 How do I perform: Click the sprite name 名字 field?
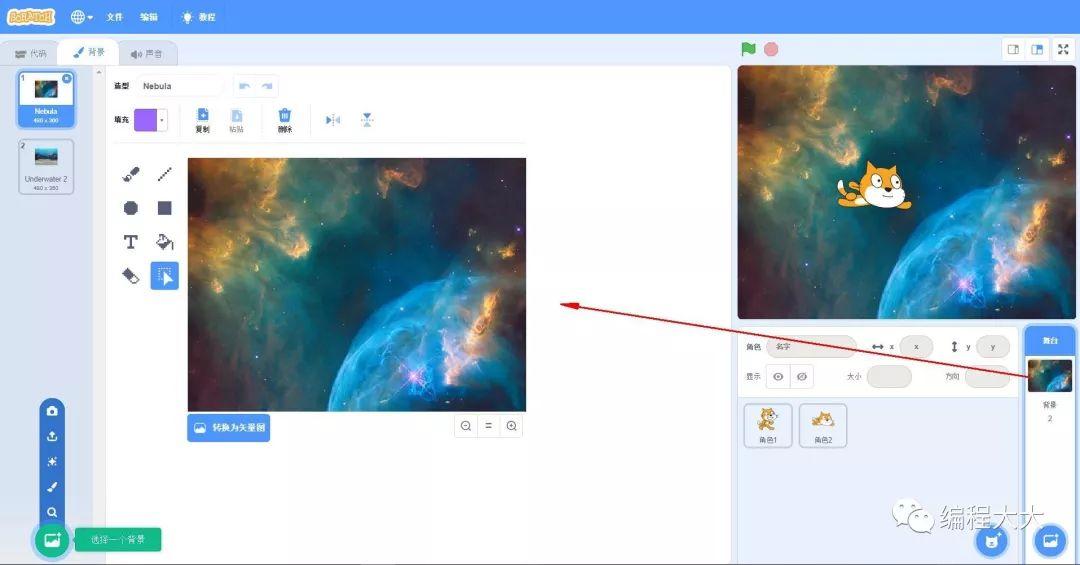(x=811, y=347)
